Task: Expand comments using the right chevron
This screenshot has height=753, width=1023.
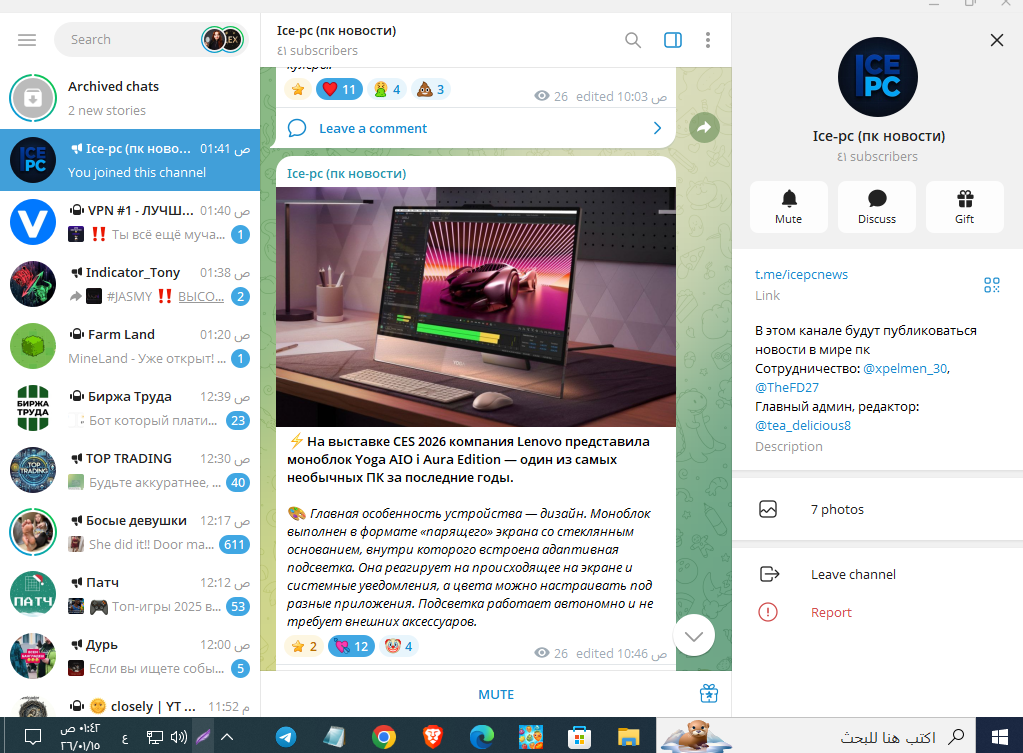Action: pos(658,129)
